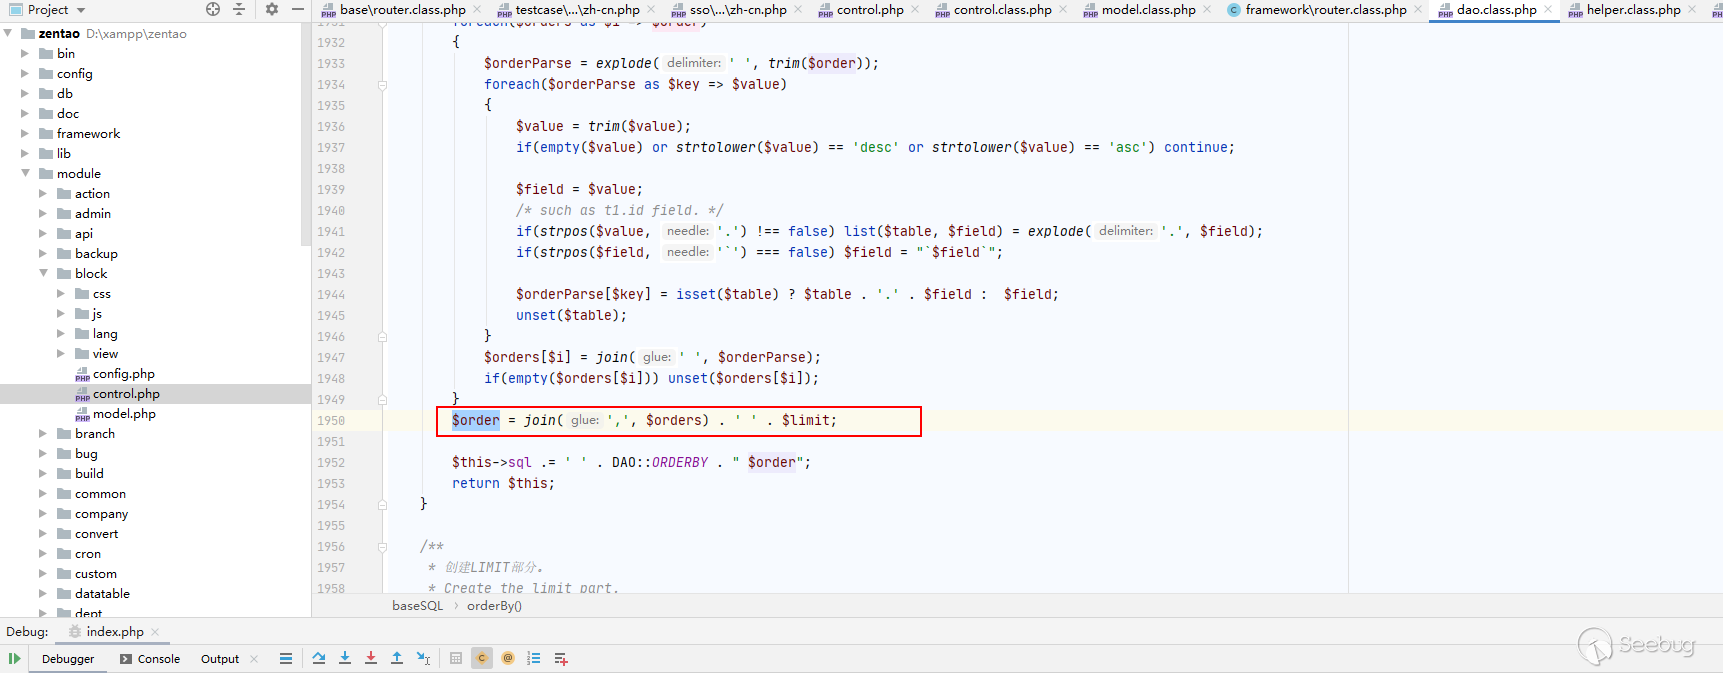Click orderBy() in the breadcrumb bar
The width and height of the screenshot is (1723, 673).
494,605
